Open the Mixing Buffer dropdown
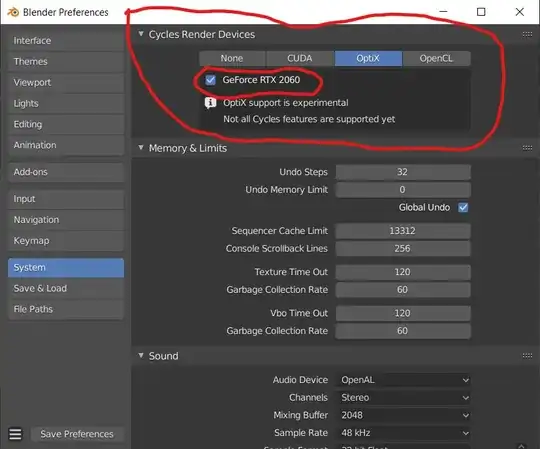The image size is (540, 449). (x=403, y=415)
